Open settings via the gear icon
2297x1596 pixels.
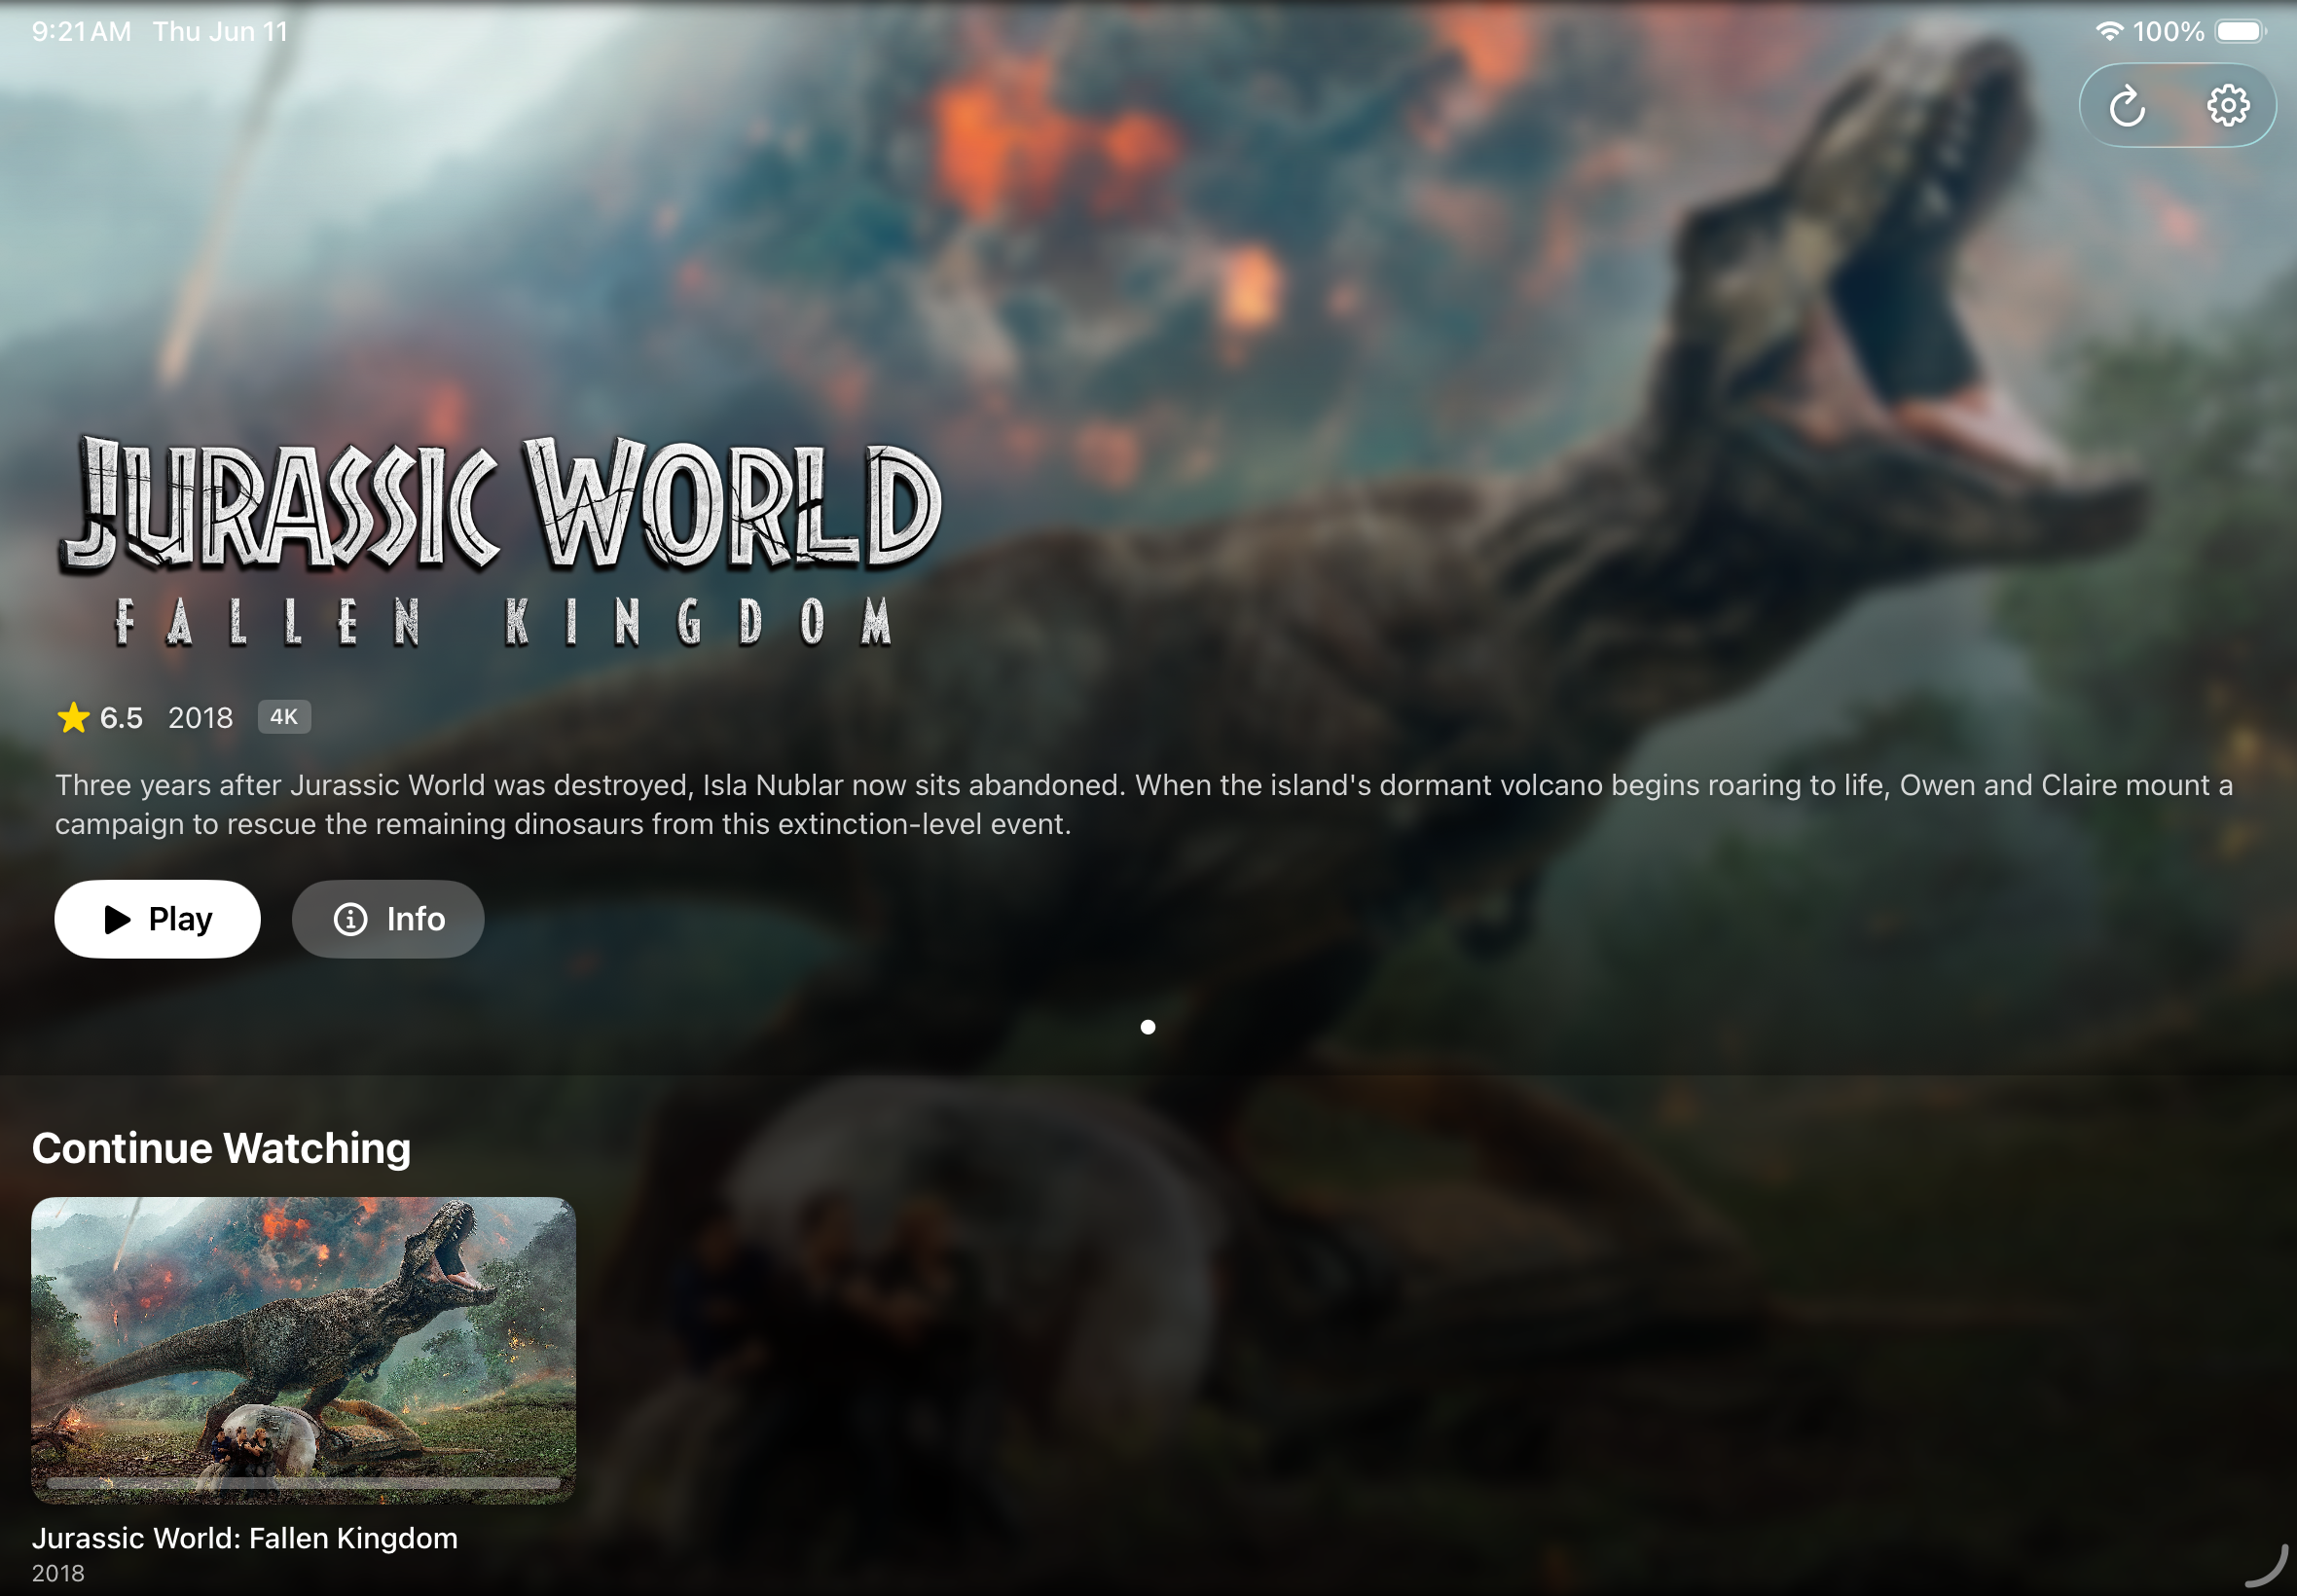tap(2228, 105)
